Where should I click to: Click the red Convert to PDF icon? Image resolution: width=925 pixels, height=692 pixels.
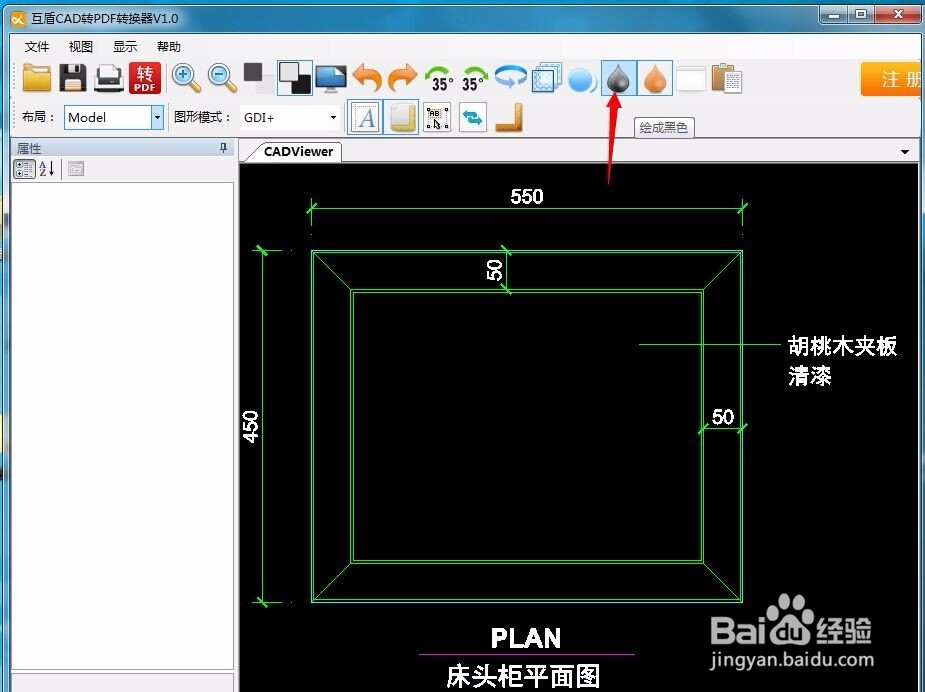click(145, 78)
